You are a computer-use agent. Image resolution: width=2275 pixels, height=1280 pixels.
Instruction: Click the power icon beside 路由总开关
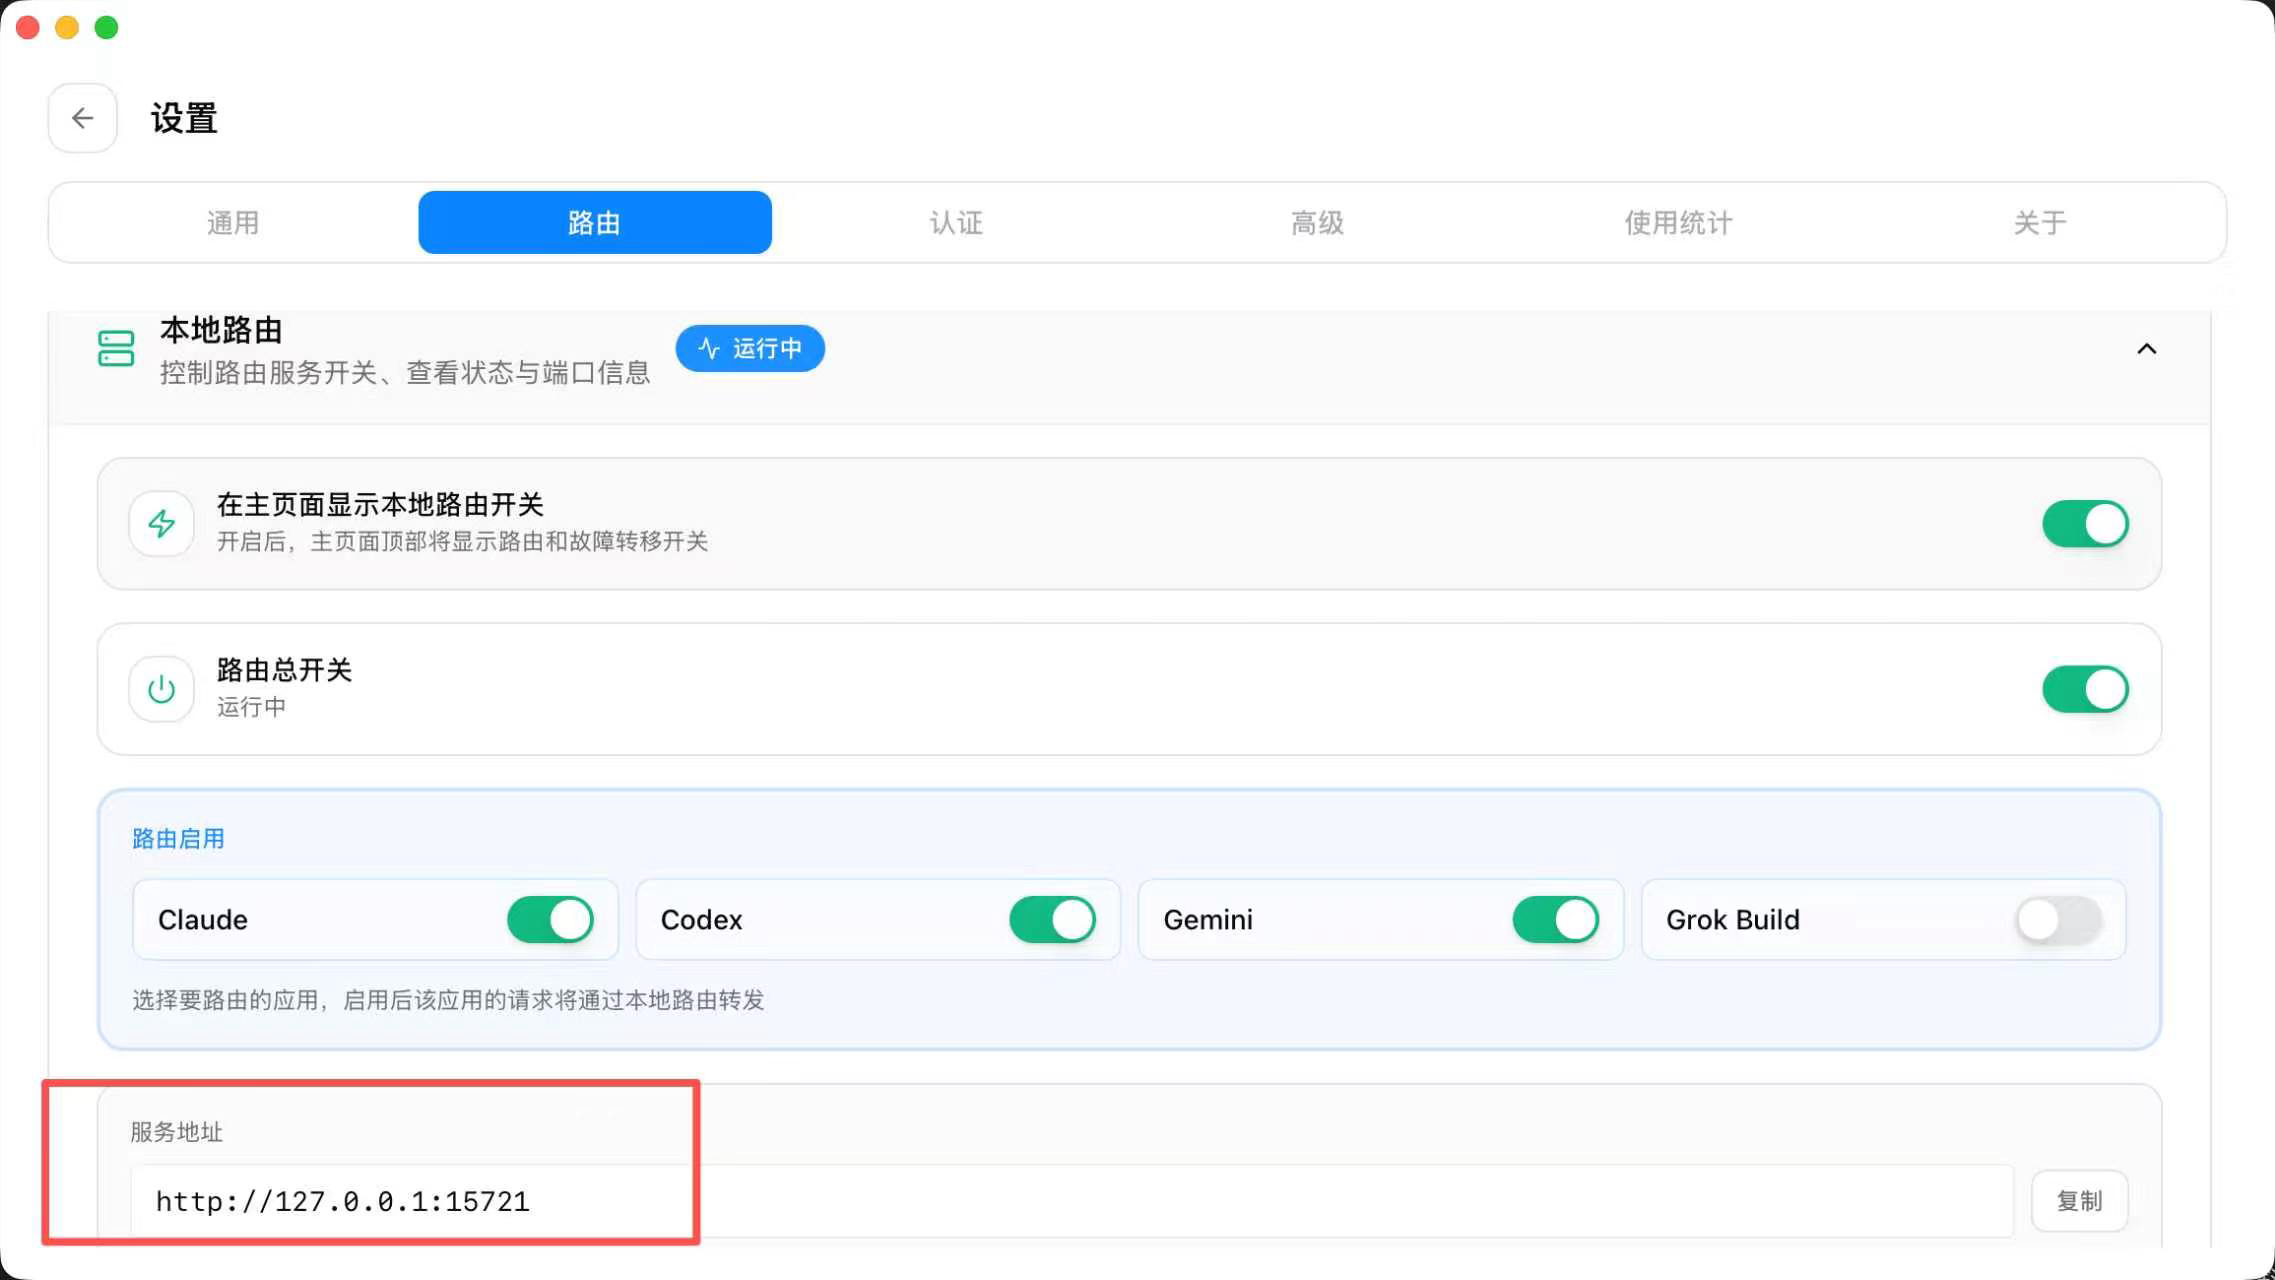161,689
